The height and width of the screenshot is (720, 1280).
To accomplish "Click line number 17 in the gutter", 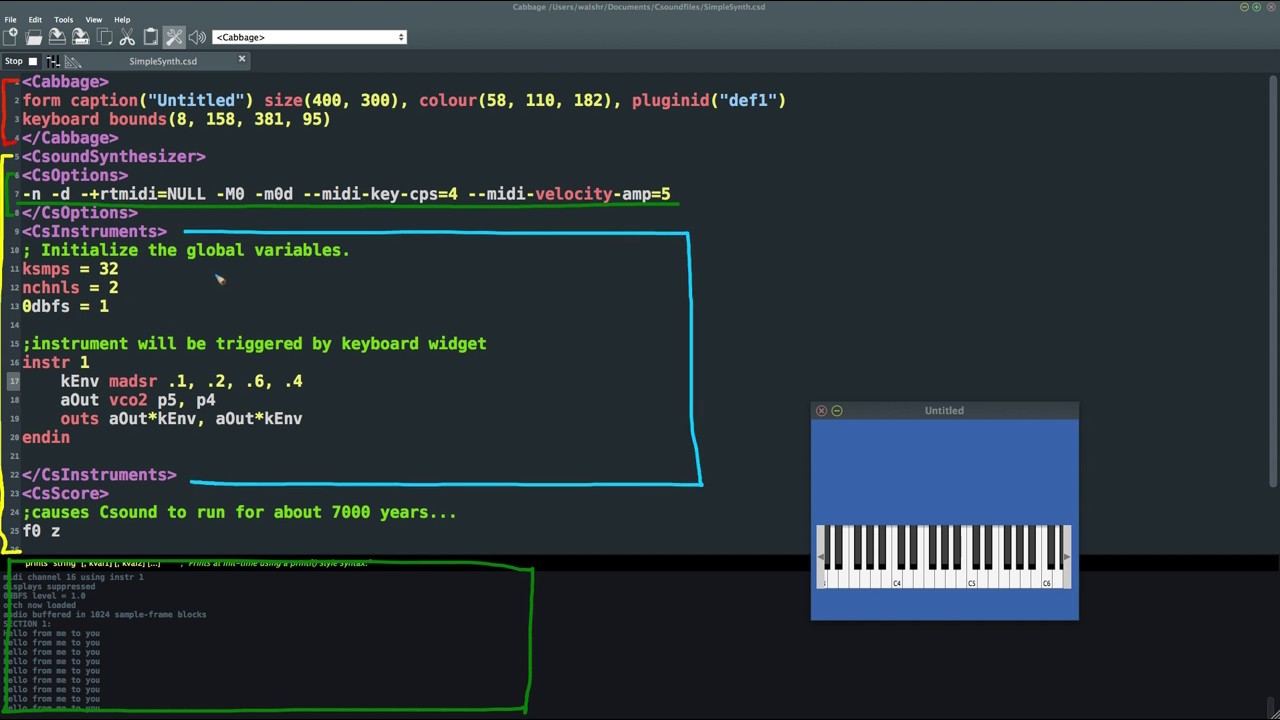I will tap(14, 381).
